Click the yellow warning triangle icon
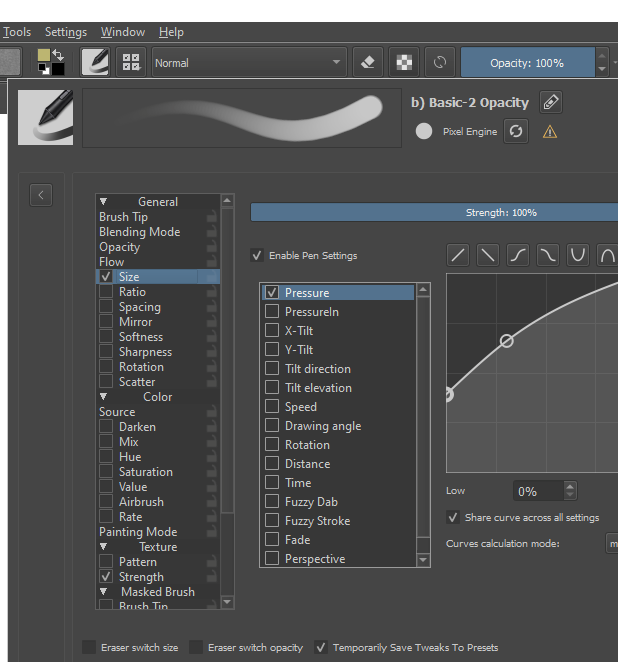Viewport: 618px width, 662px height. 550,132
